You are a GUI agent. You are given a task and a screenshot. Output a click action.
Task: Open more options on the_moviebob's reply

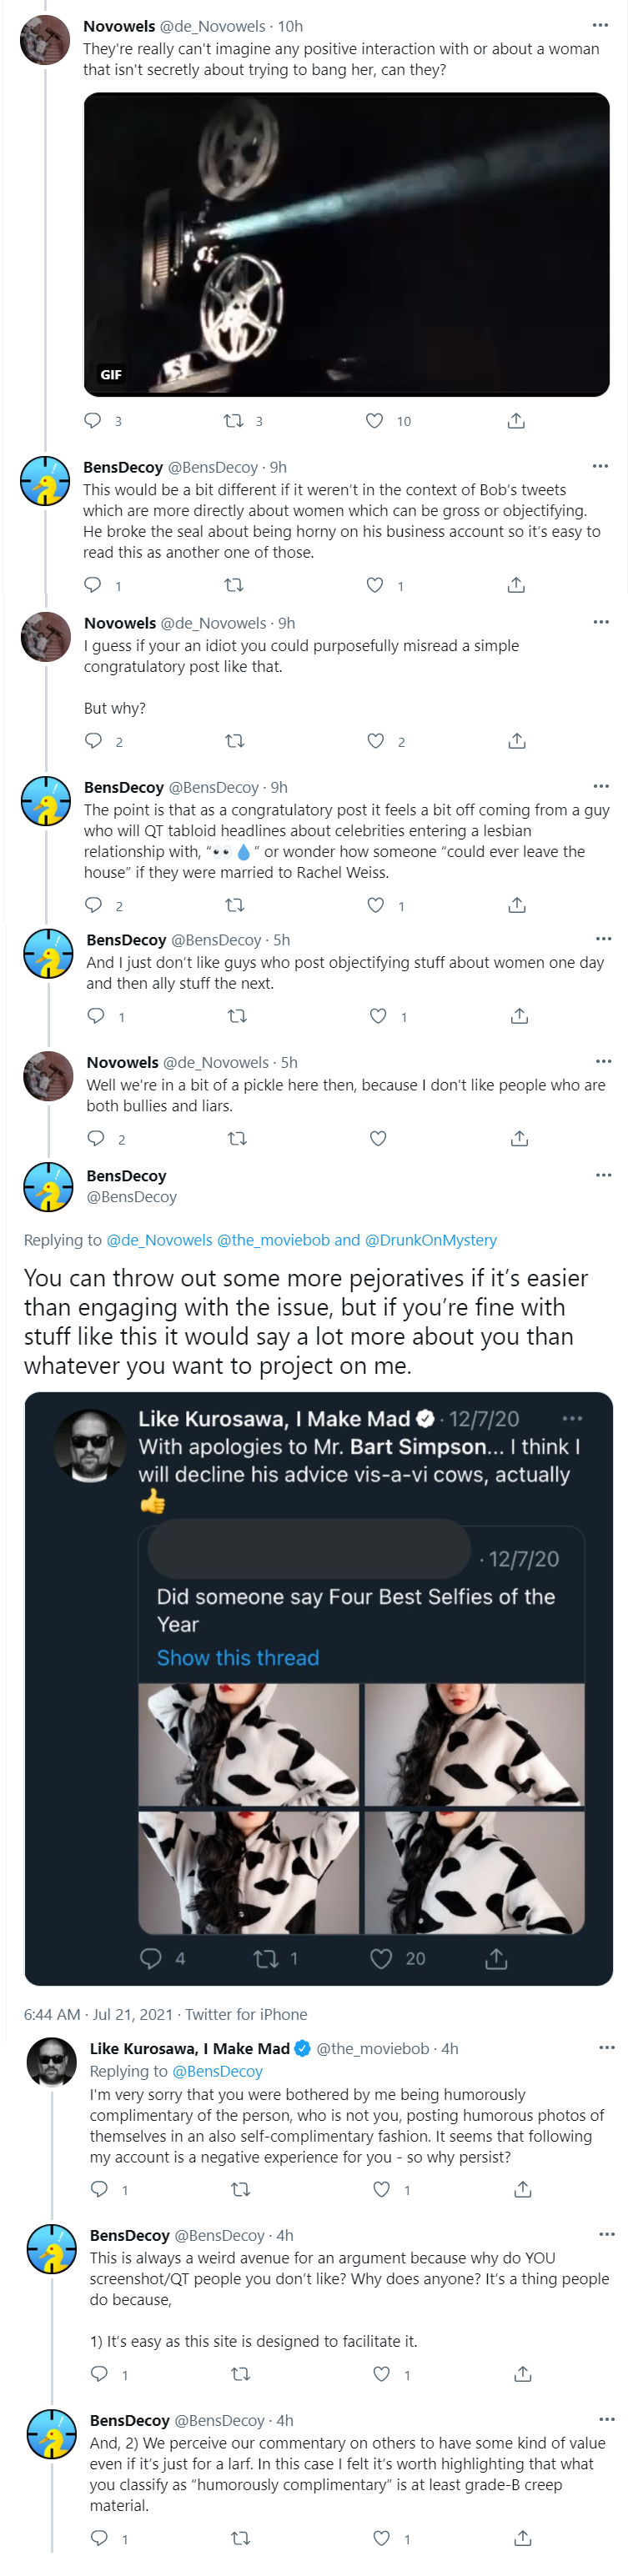606,2048
